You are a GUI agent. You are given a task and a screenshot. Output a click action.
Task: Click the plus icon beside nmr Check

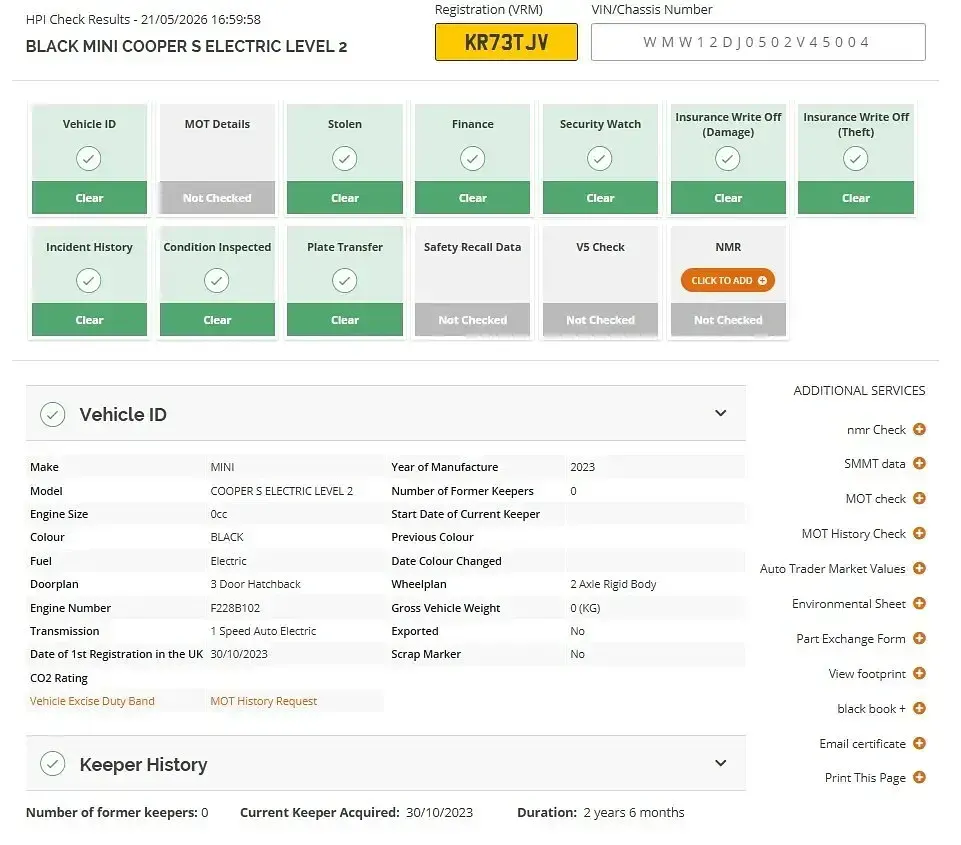[919, 430]
